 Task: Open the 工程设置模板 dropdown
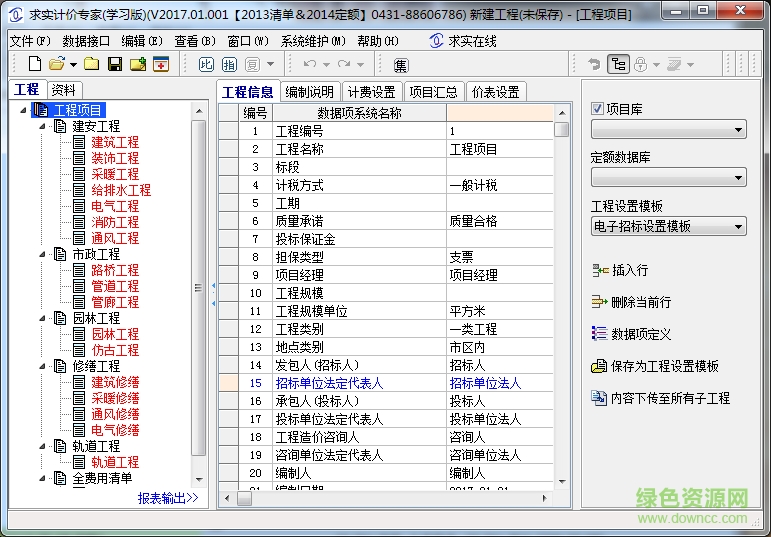point(669,227)
